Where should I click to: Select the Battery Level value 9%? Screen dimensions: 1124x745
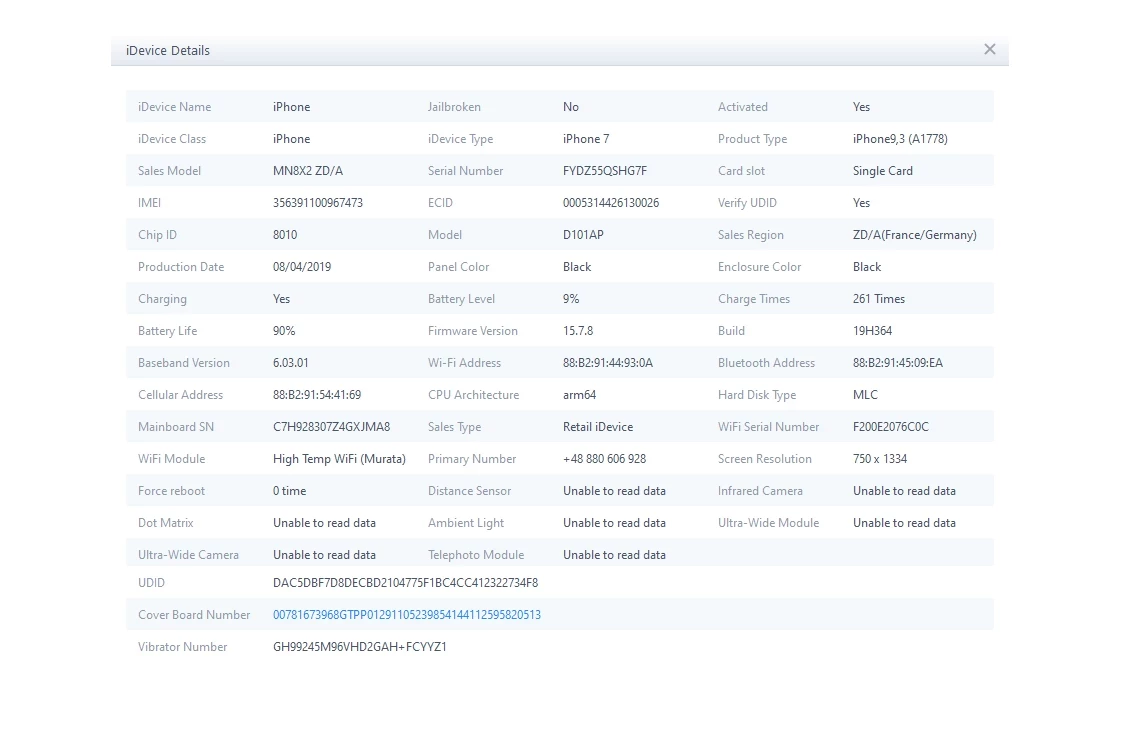coord(571,299)
